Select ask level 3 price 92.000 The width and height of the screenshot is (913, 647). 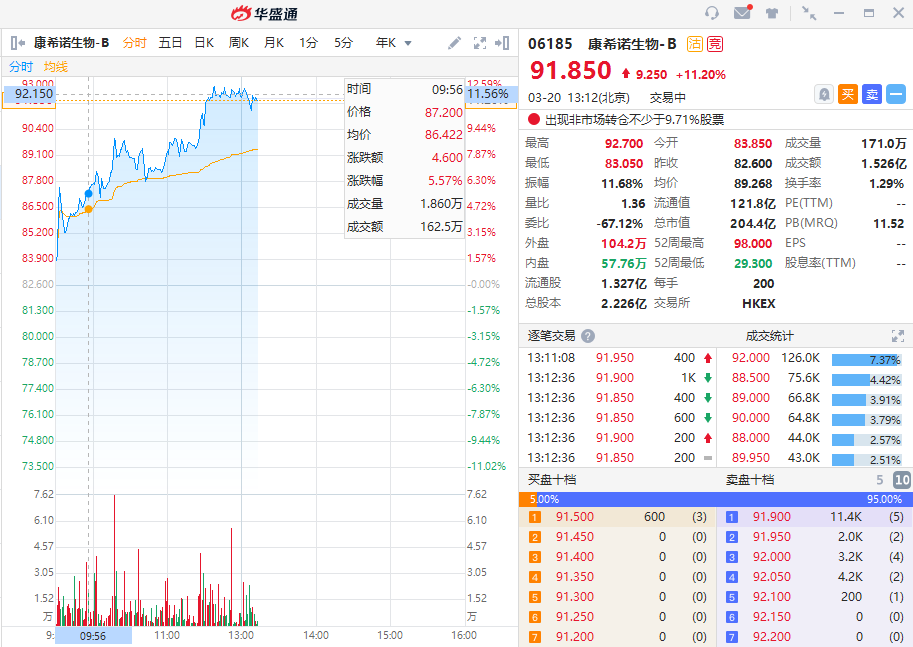772,557
